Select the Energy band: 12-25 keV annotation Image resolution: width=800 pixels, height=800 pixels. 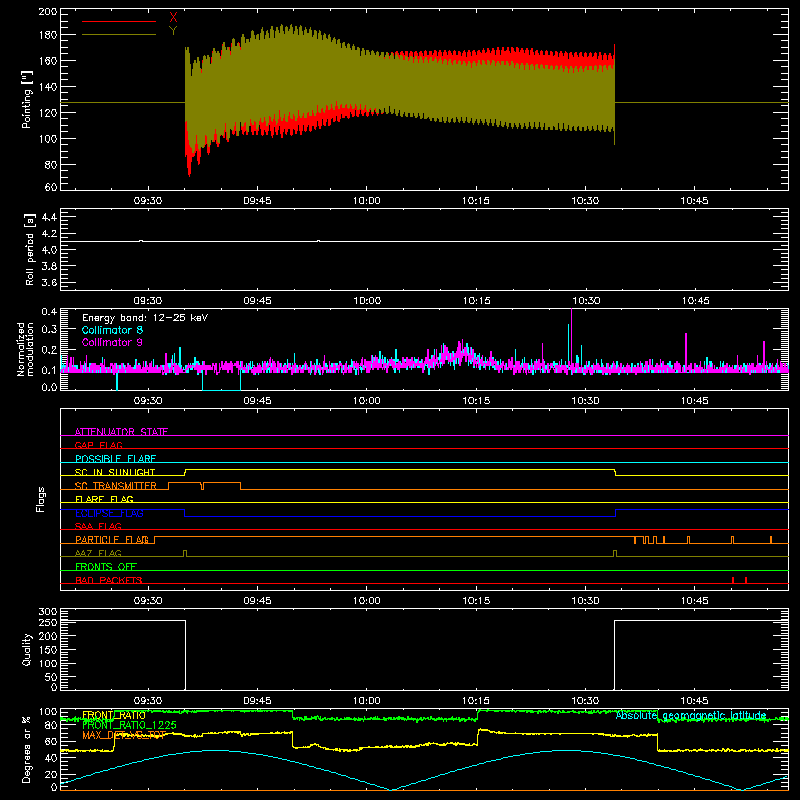145,318
